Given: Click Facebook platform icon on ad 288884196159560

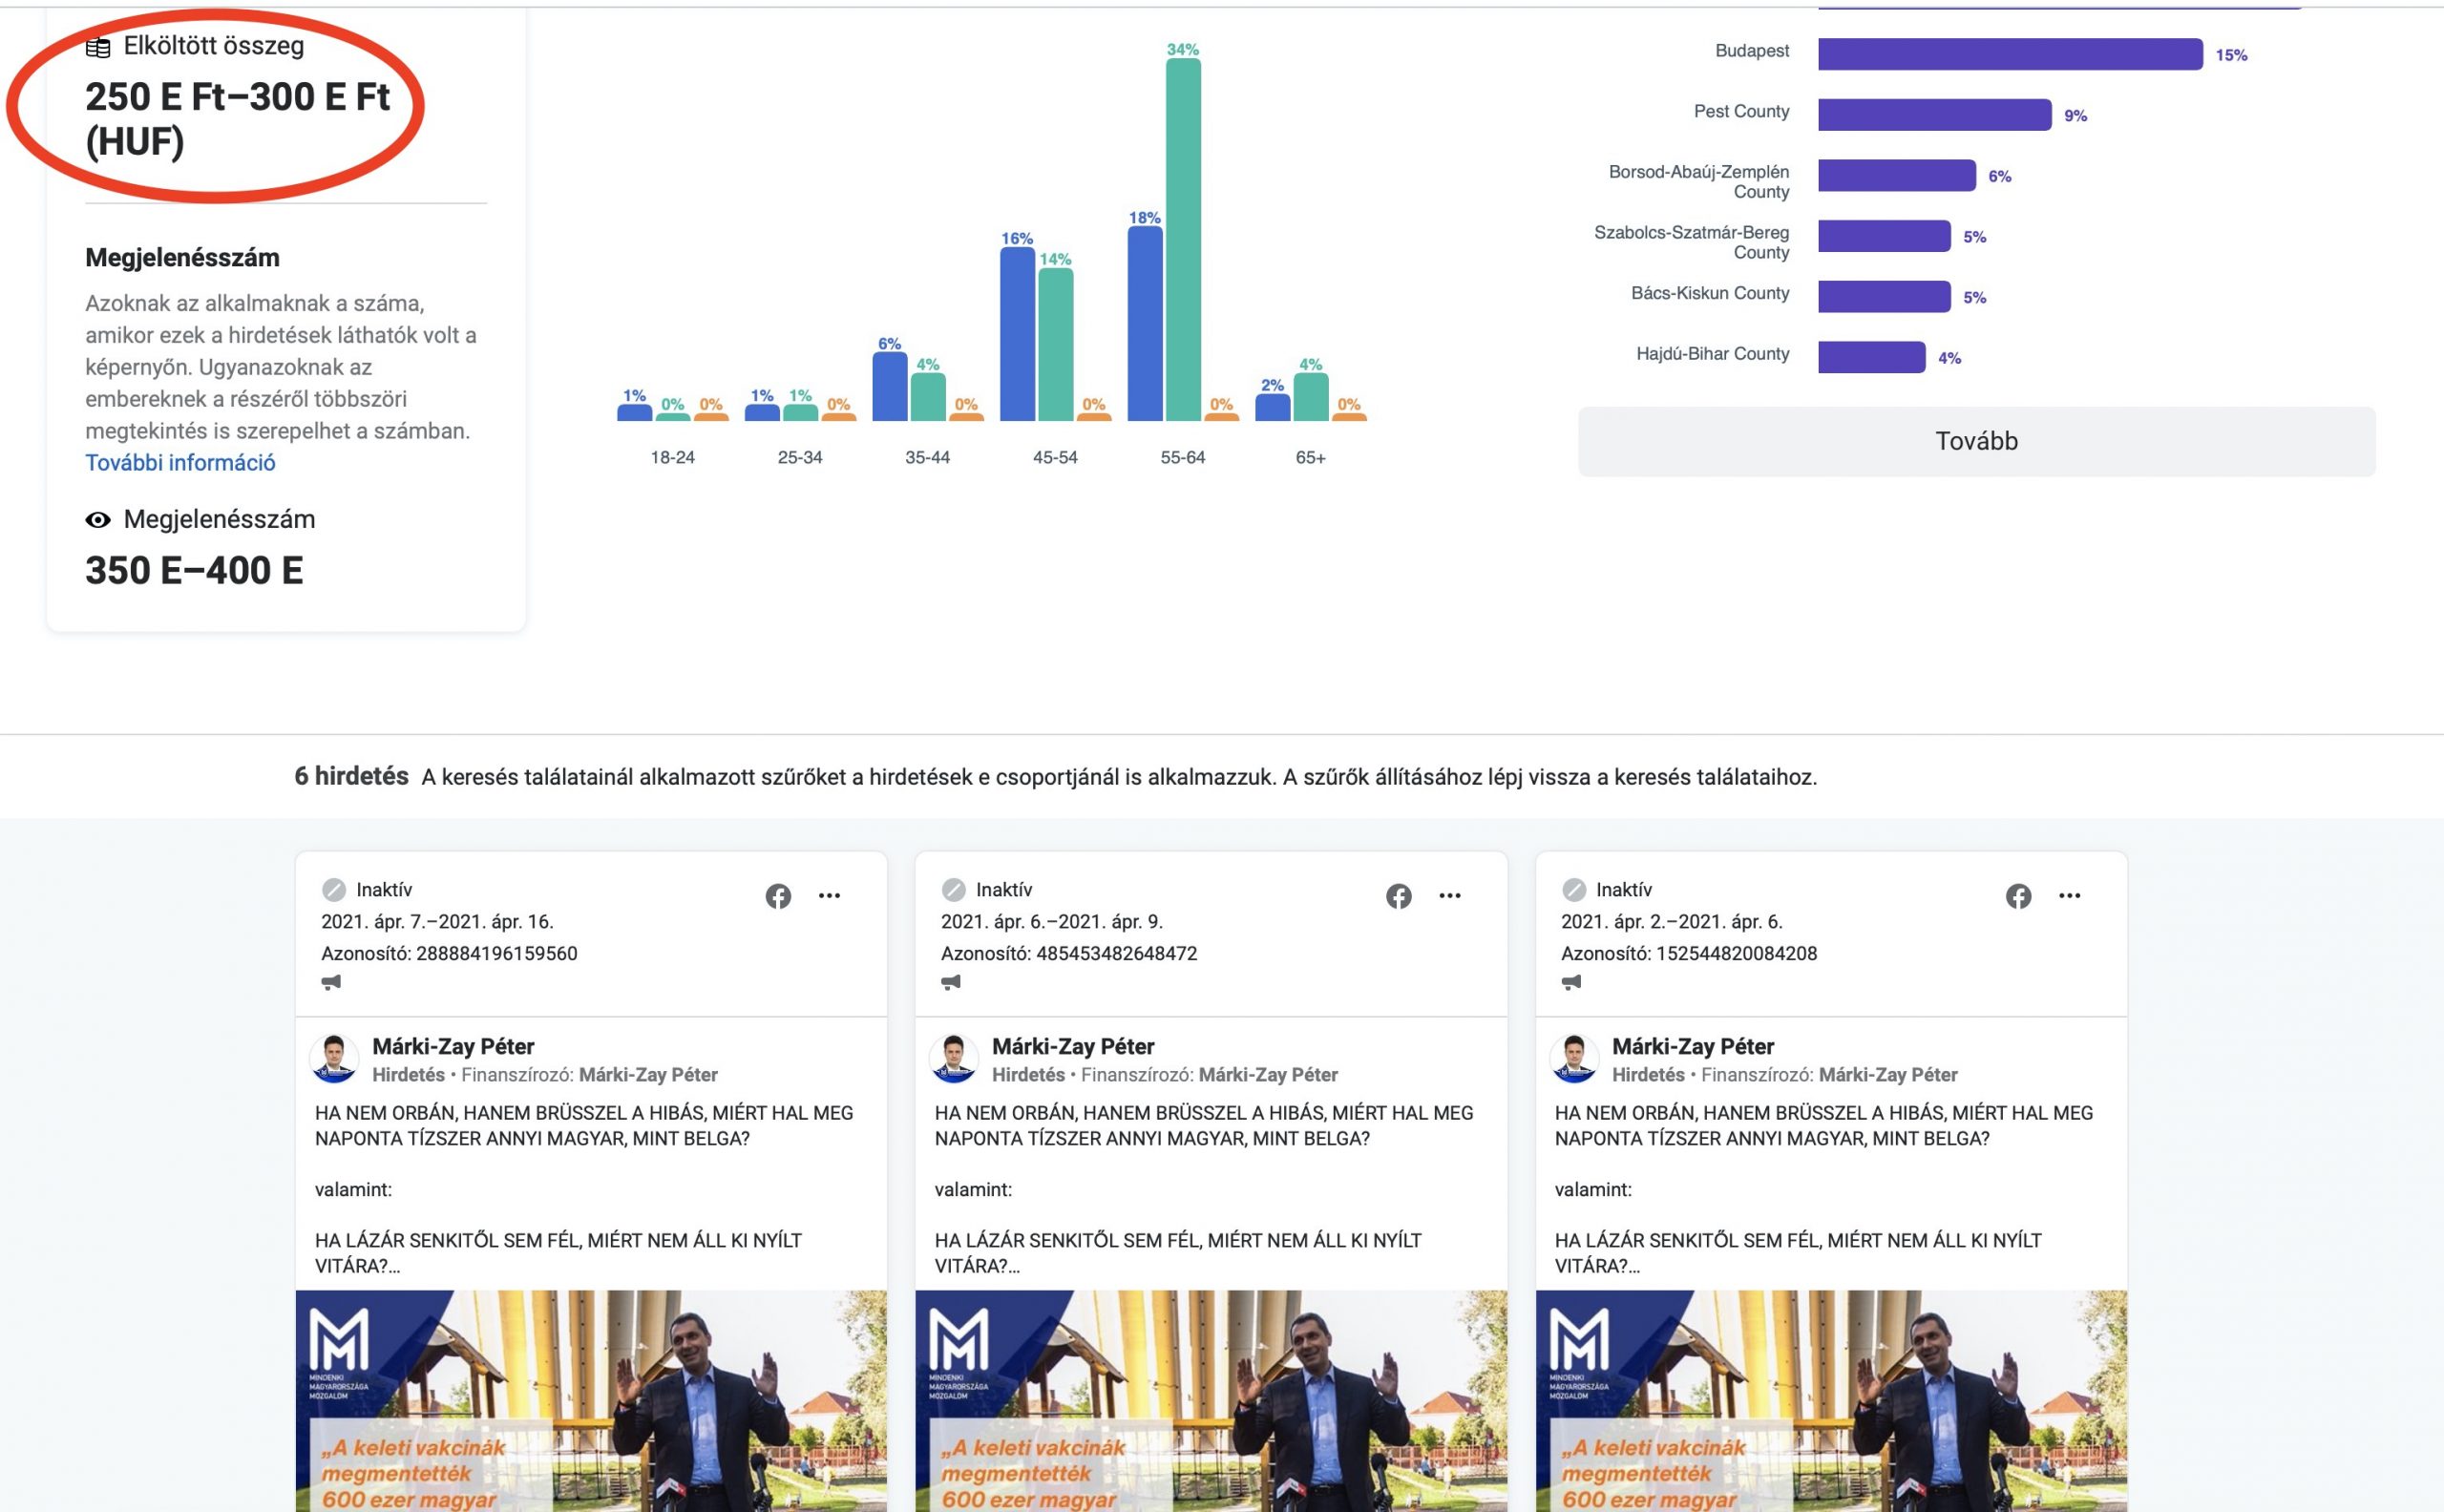Looking at the screenshot, I should coord(778,896).
